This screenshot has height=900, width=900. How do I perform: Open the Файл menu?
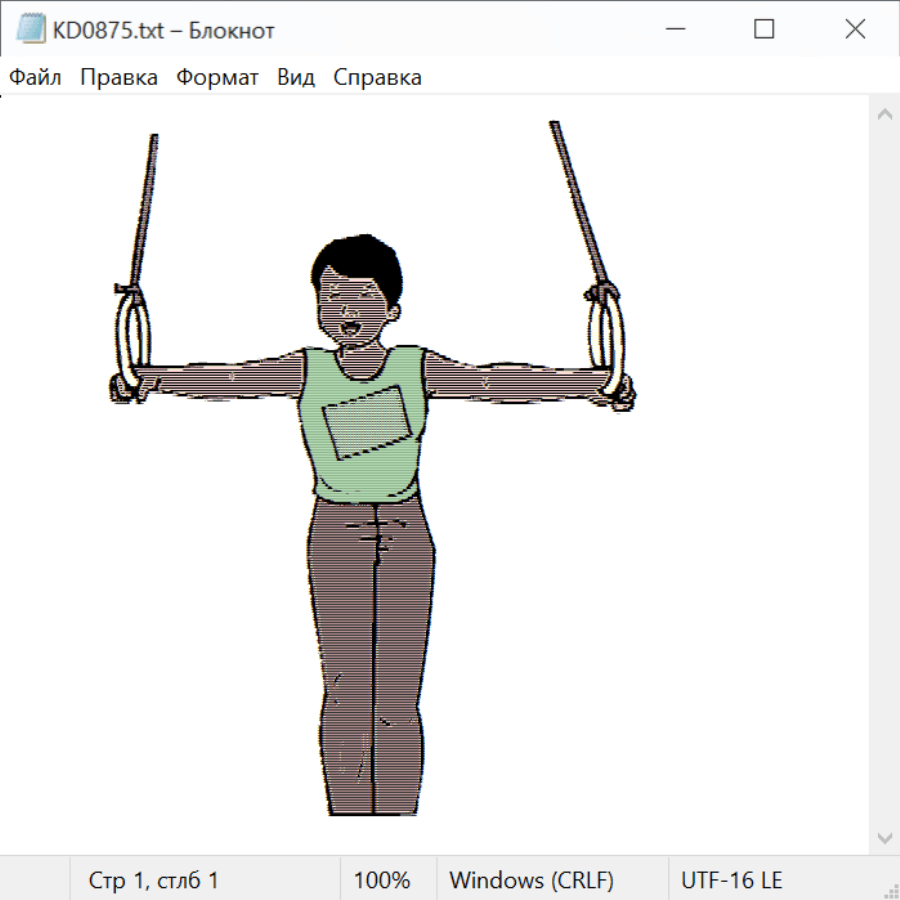[36, 78]
